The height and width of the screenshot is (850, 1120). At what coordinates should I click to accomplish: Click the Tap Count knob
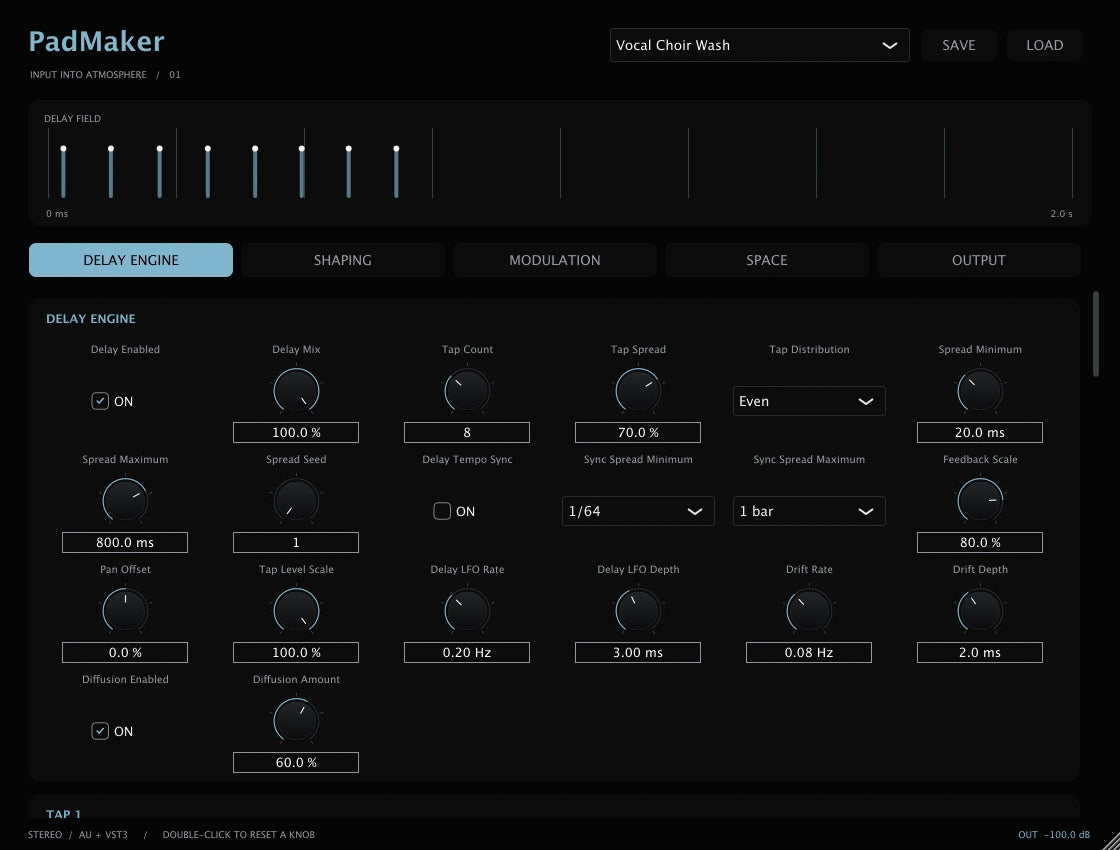pyautogui.click(x=467, y=391)
